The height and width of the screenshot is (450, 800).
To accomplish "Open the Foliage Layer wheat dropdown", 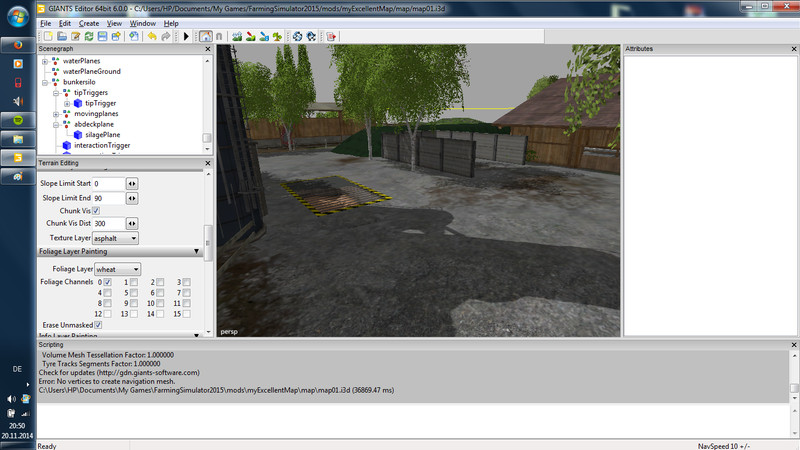I will click(117, 269).
